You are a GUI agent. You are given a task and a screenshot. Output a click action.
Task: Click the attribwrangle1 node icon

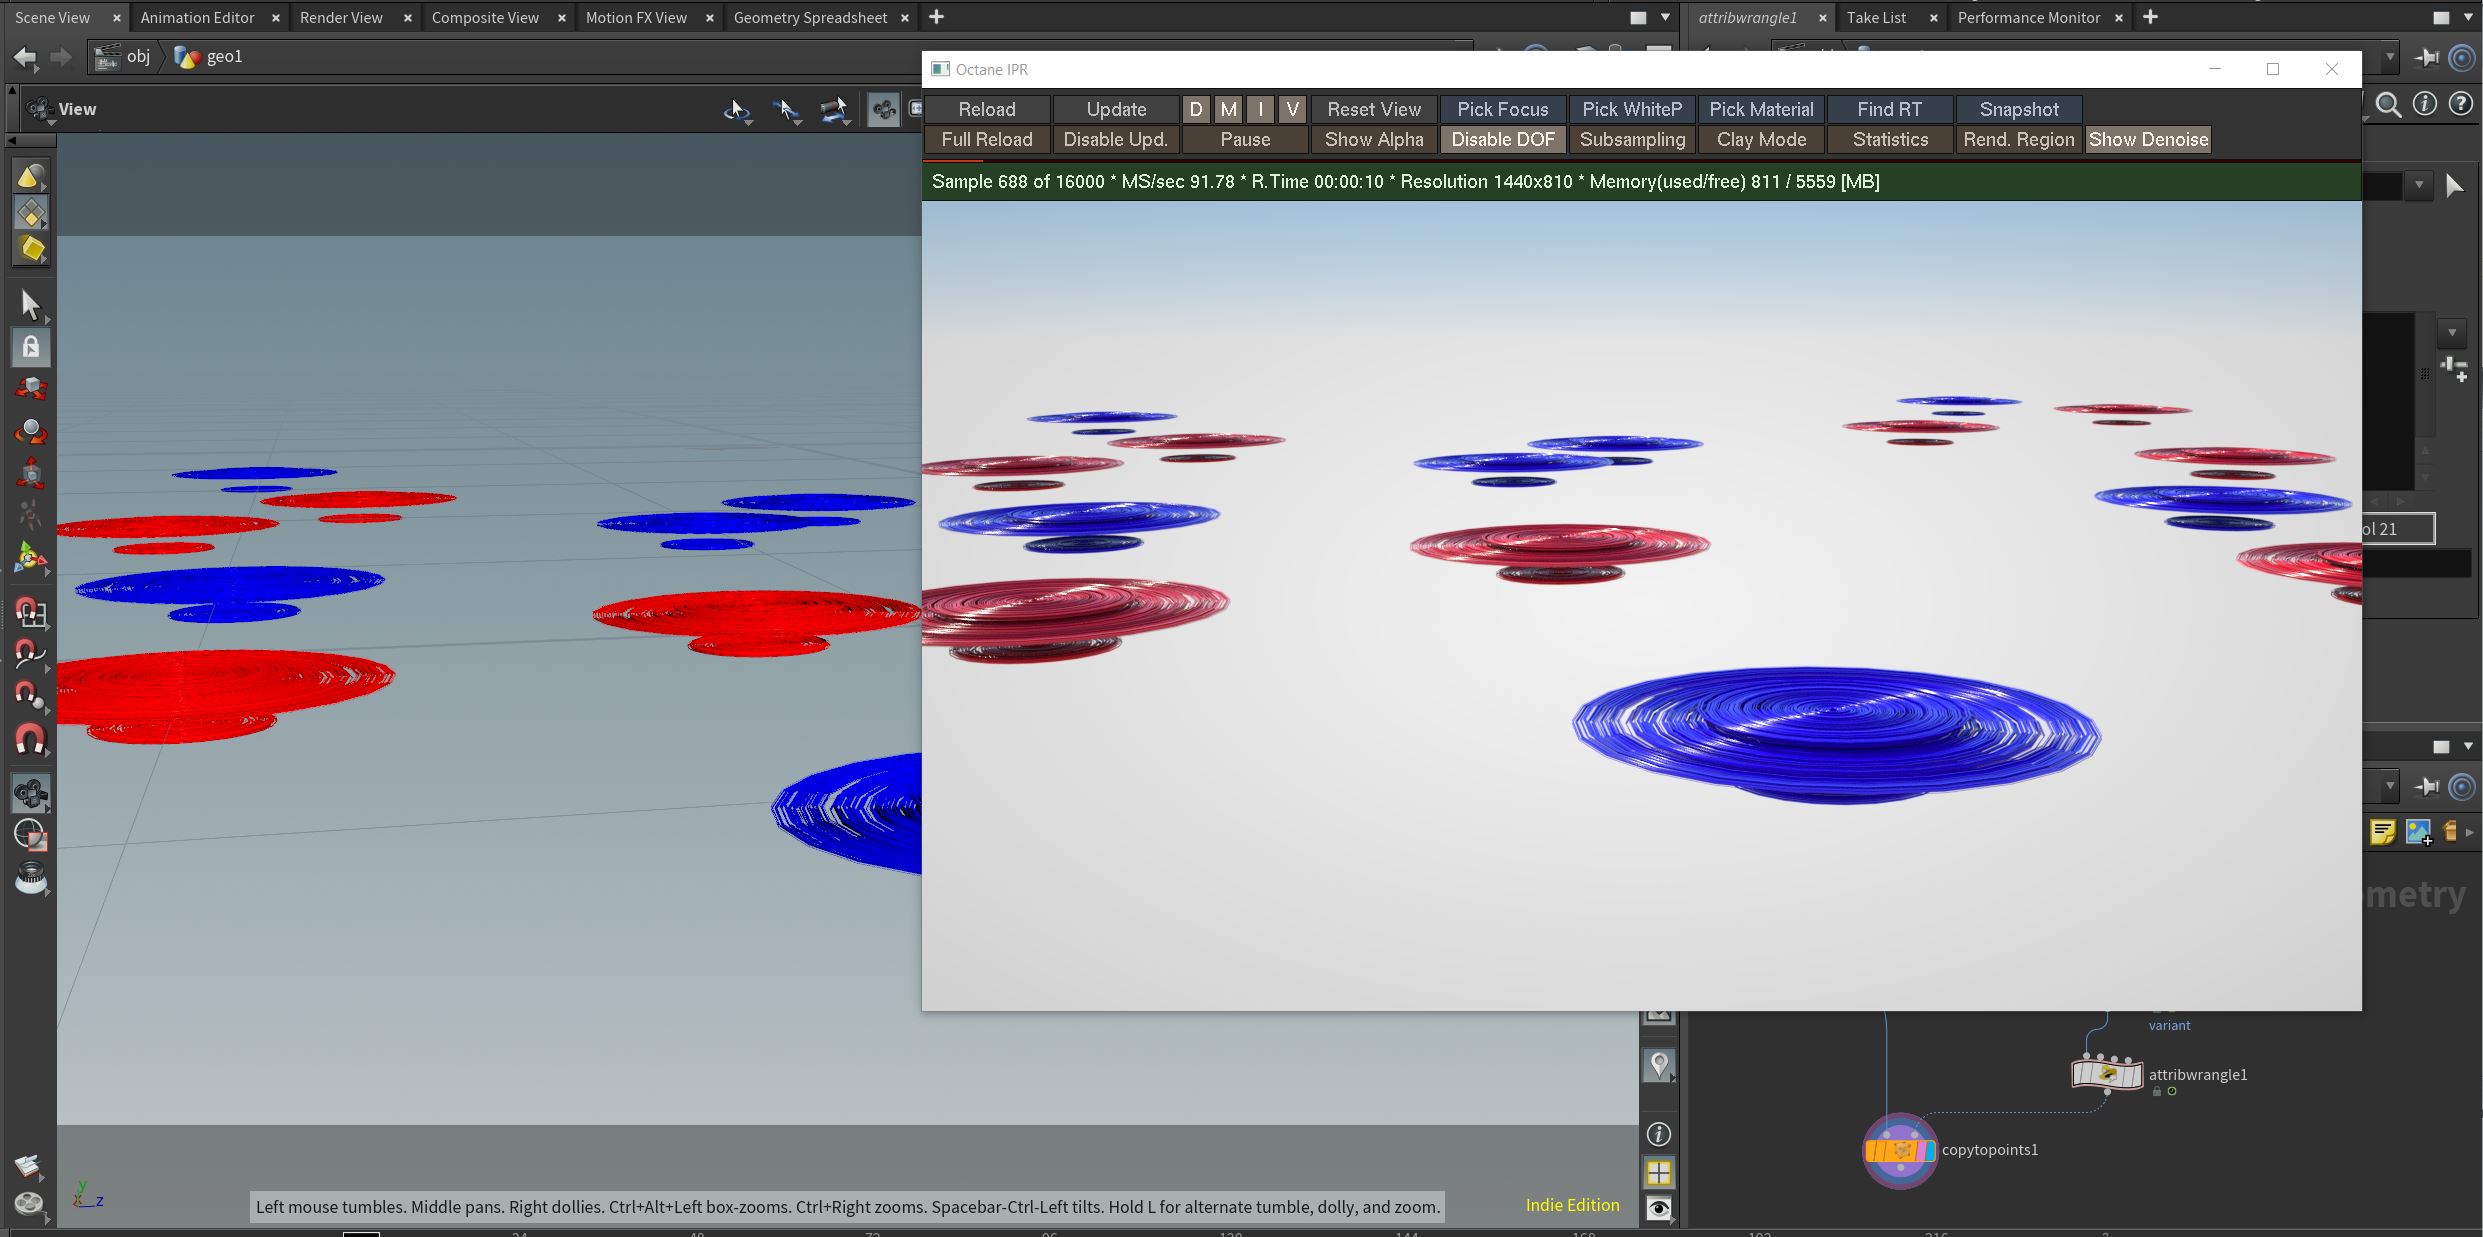[2106, 1074]
